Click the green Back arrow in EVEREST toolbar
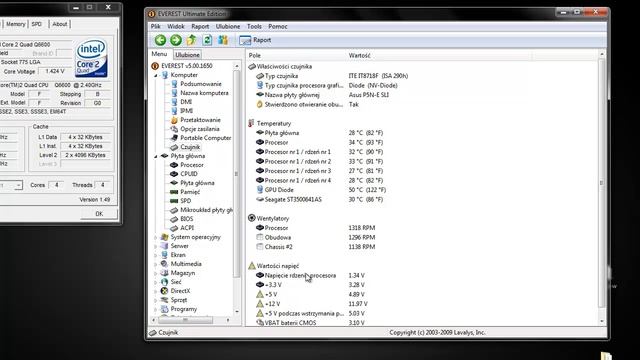The image size is (640, 360). tap(160, 40)
